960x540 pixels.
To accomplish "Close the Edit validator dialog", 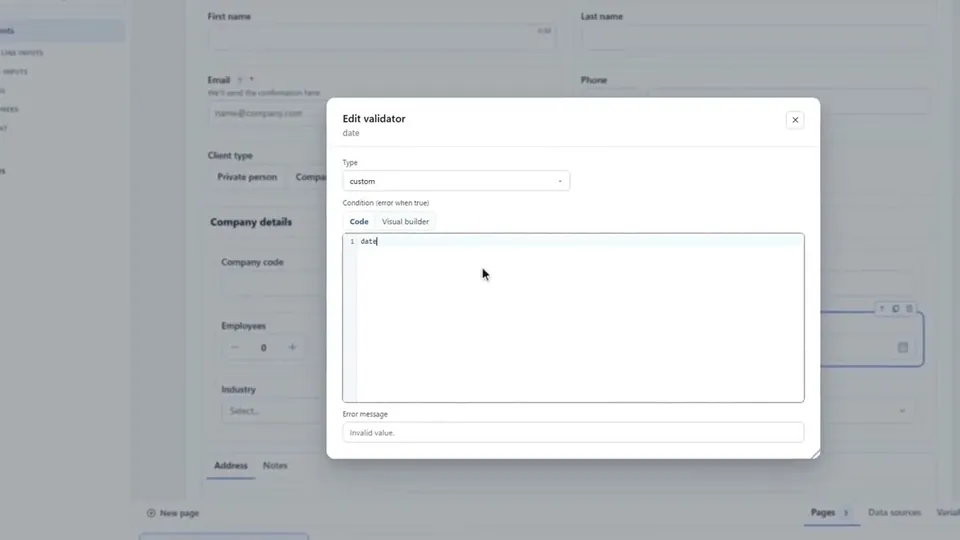I will 795,120.
